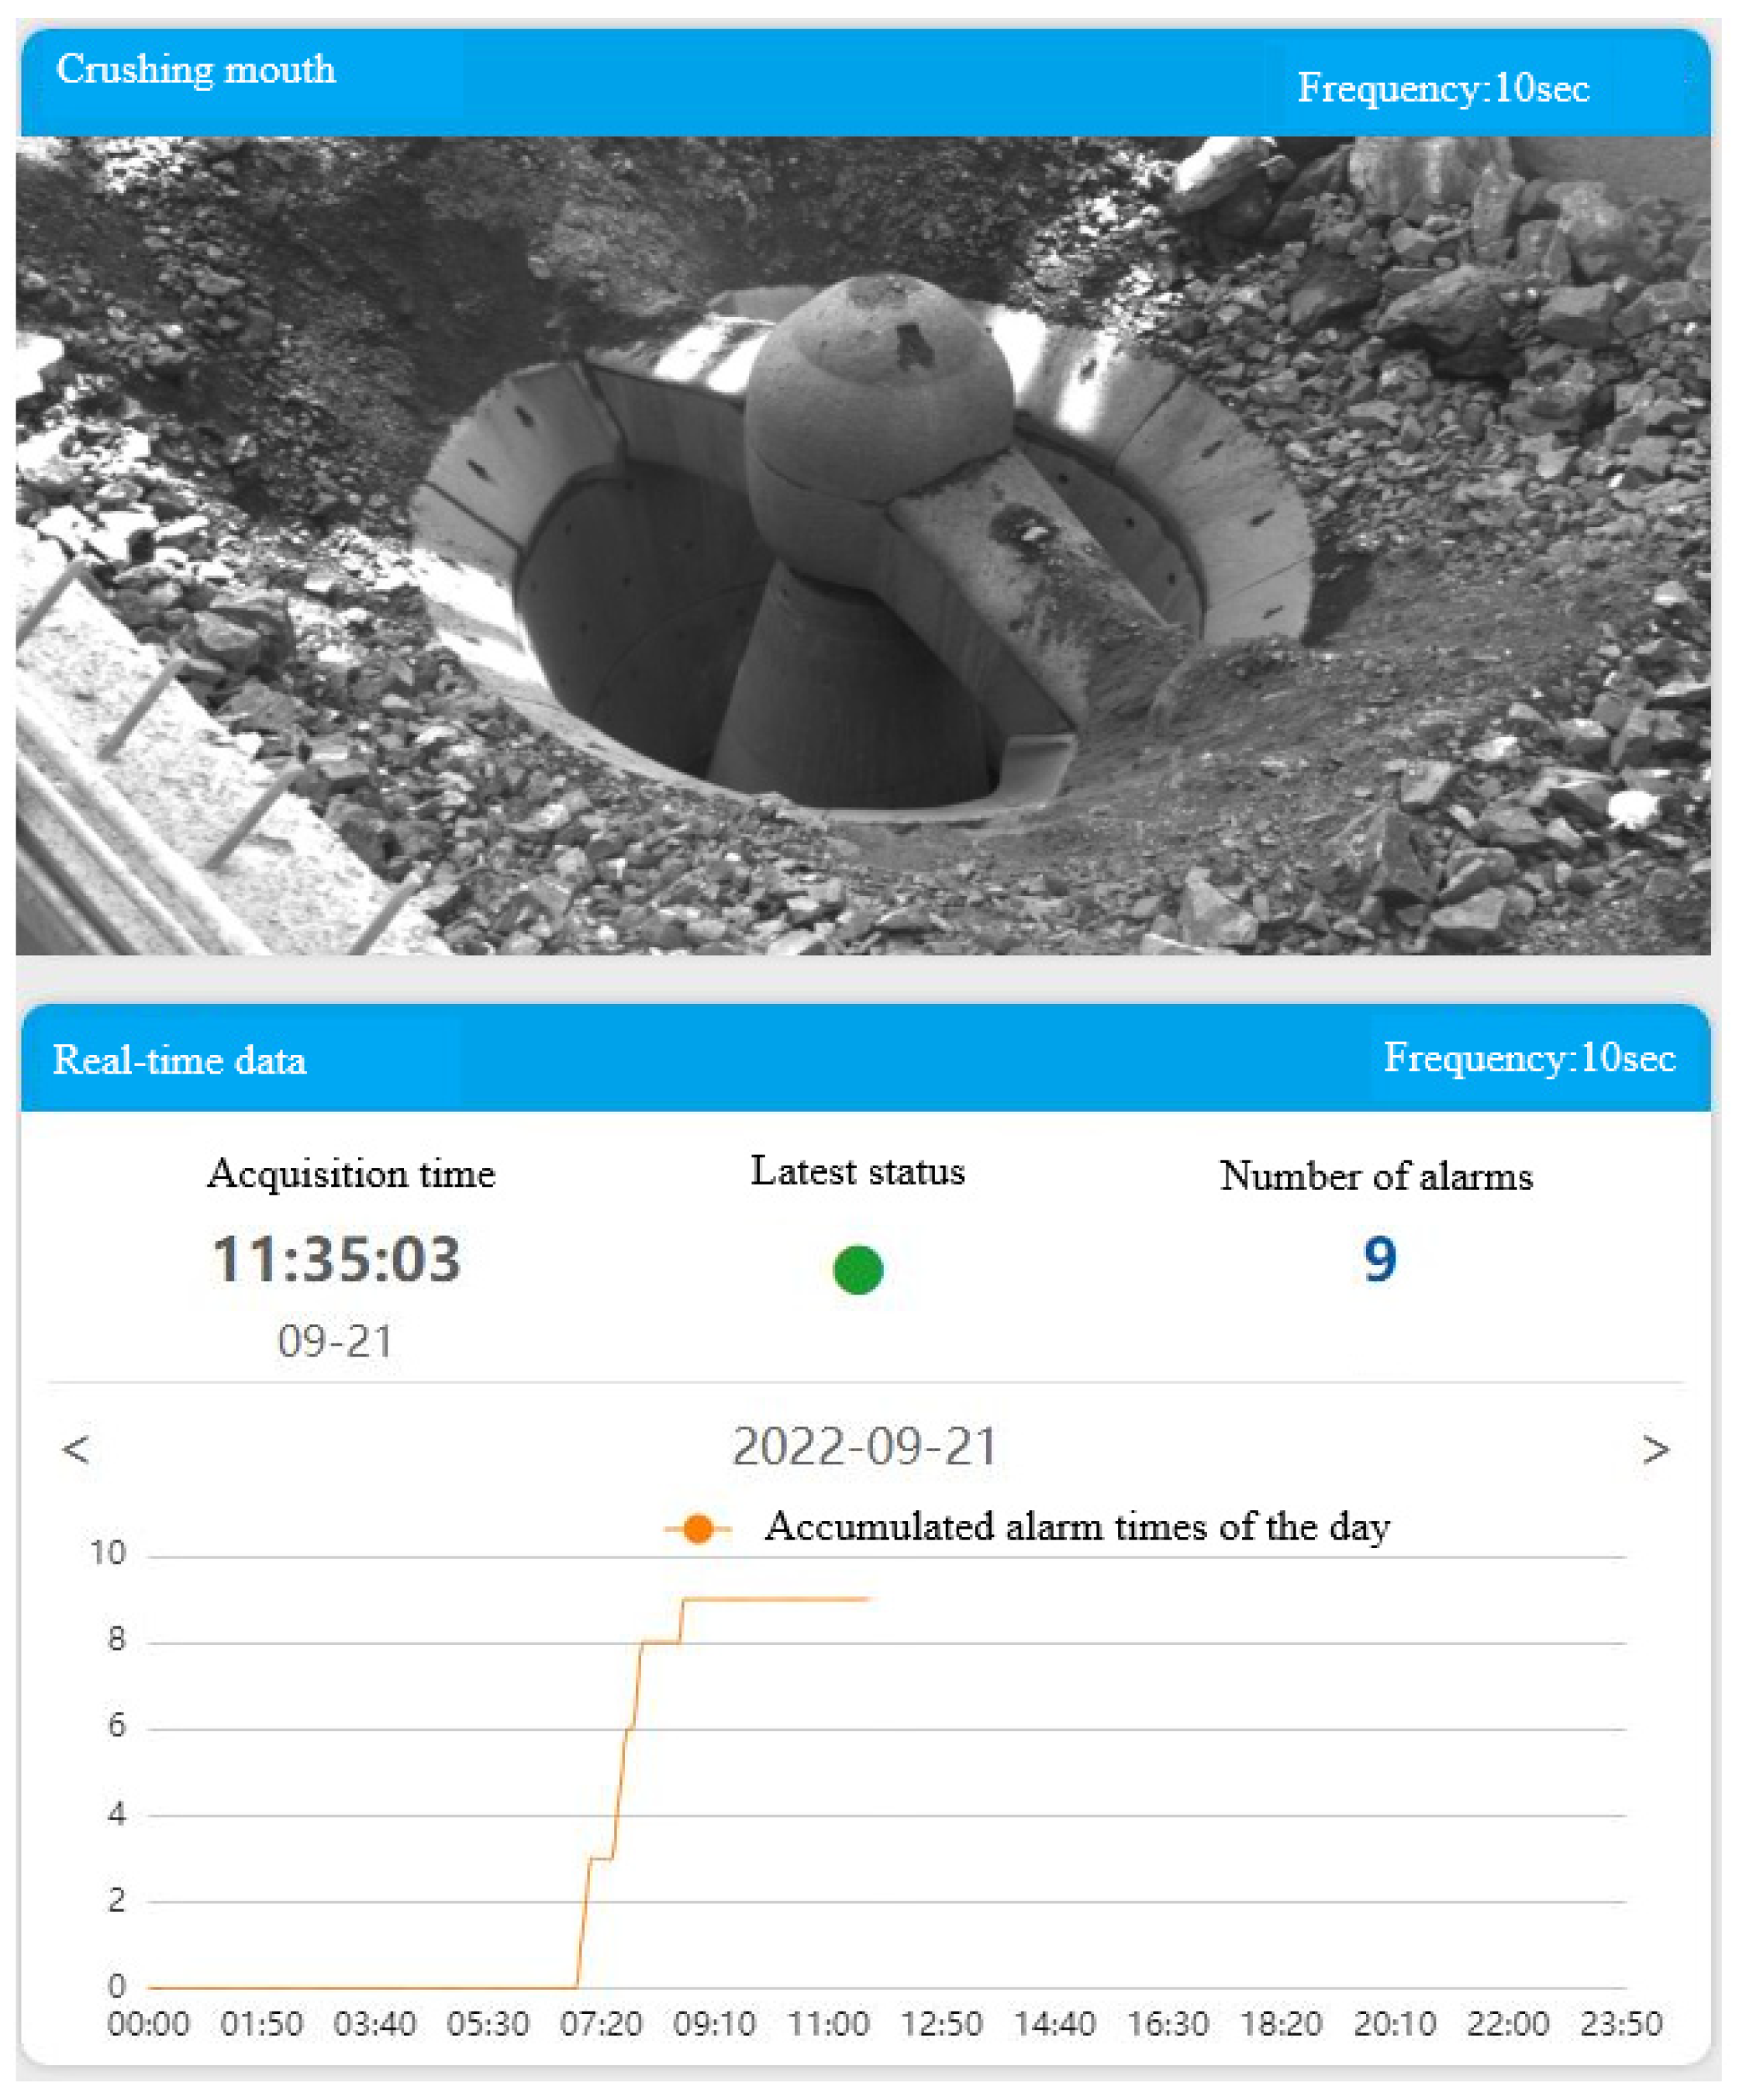1739x2100 pixels.
Task: Click the Number of alarms value 9
Action: point(1379,1259)
